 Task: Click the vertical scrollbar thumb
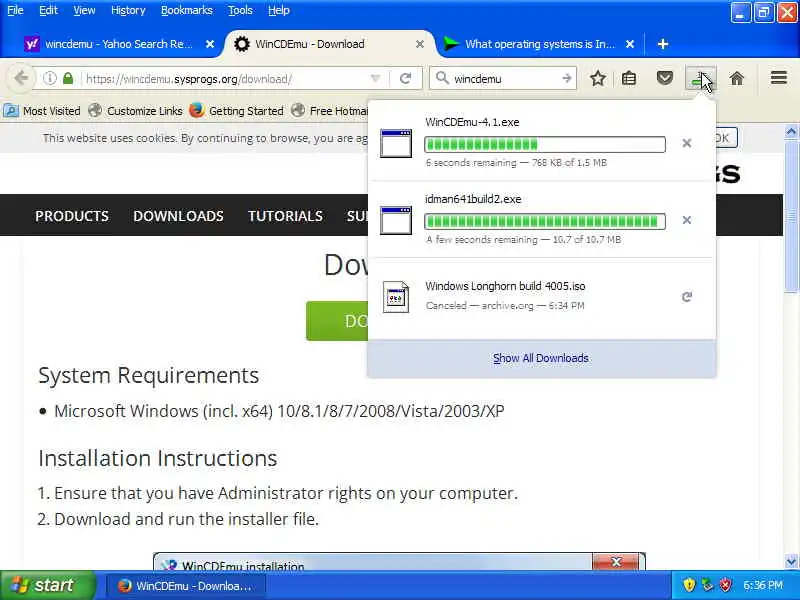(x=791, y=217)
